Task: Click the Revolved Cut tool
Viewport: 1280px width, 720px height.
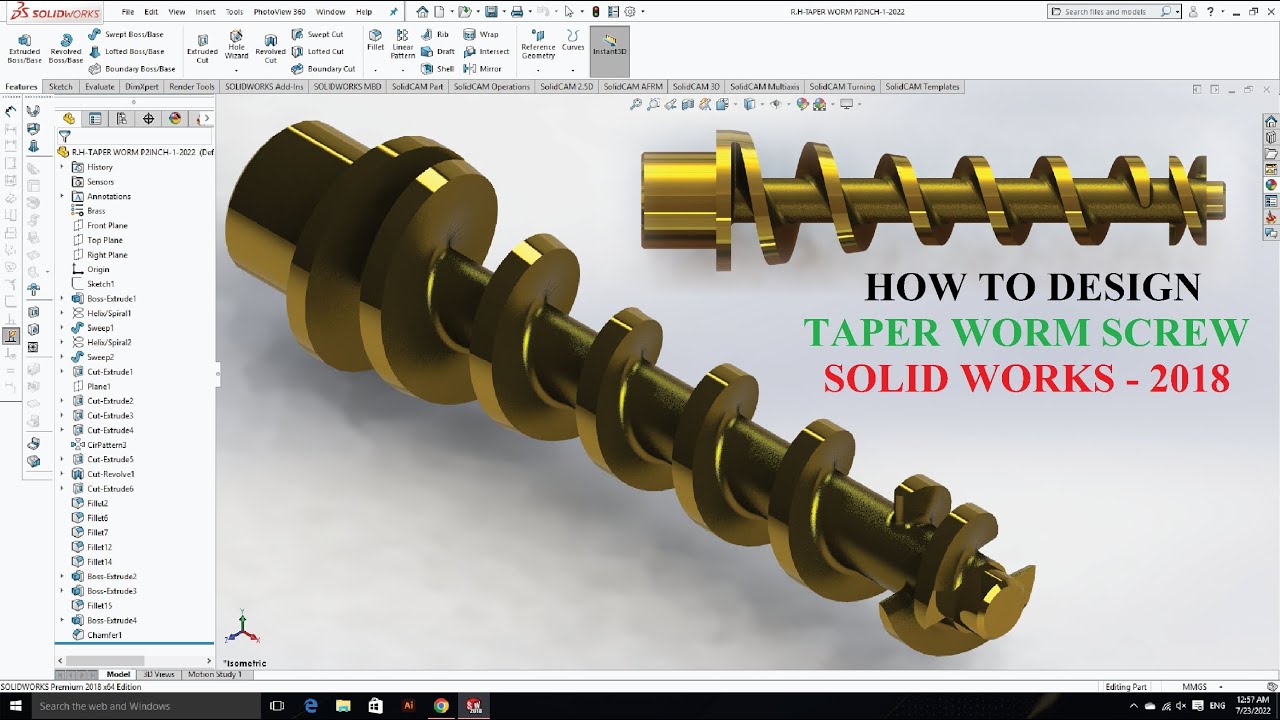Action: tap(270, 48)
